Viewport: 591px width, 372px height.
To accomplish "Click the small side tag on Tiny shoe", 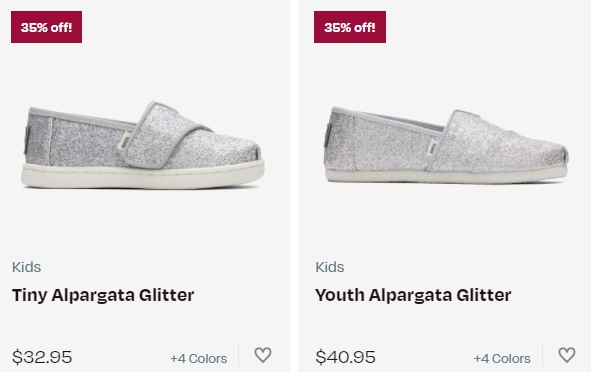I will [x=124, y=141].
